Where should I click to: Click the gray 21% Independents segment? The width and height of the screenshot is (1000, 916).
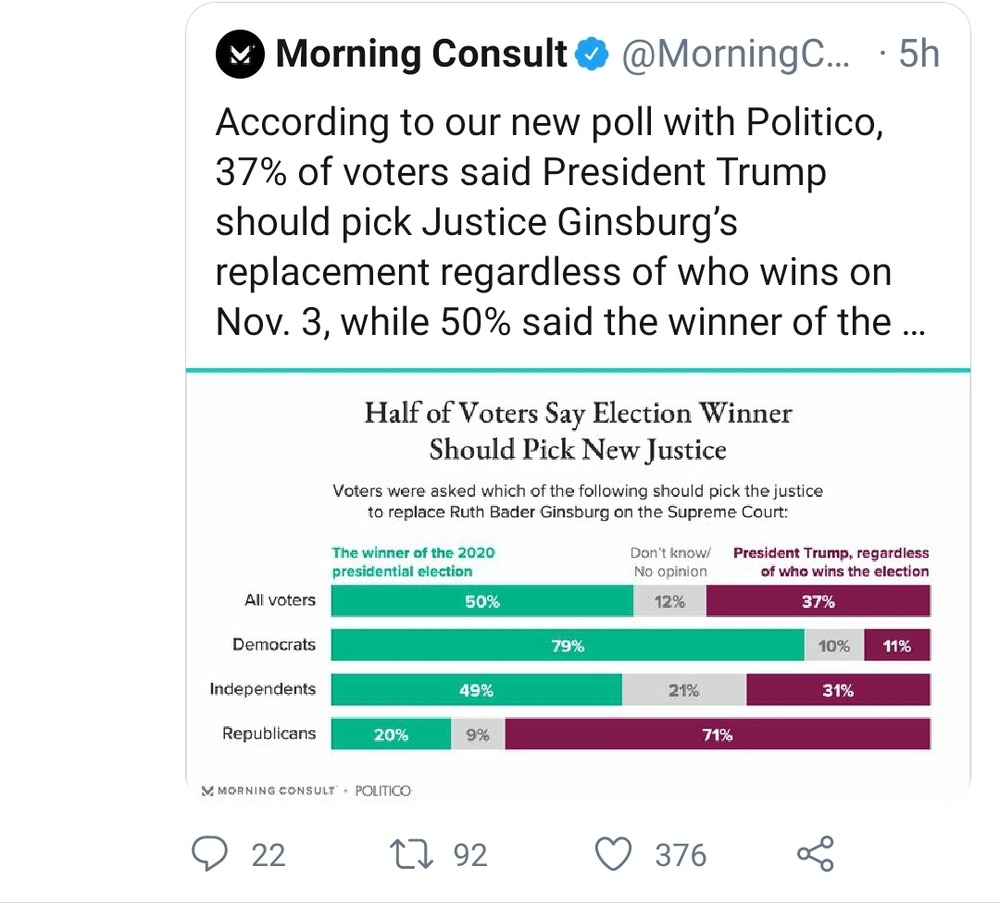point(684,690)
